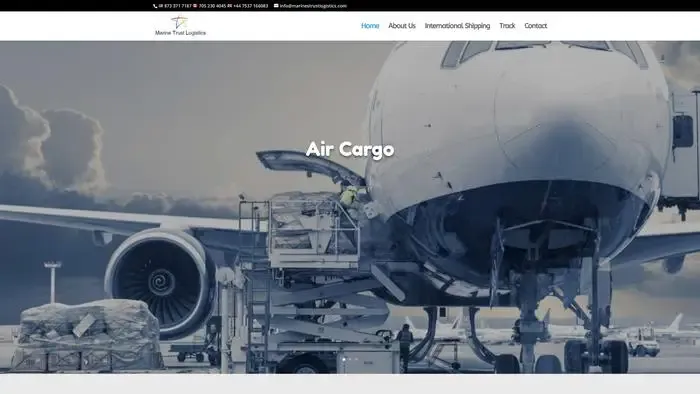Select the second slider dot indicator
Image resolution: width=700 pixels, height=394 pixels.
click(350, 359)
